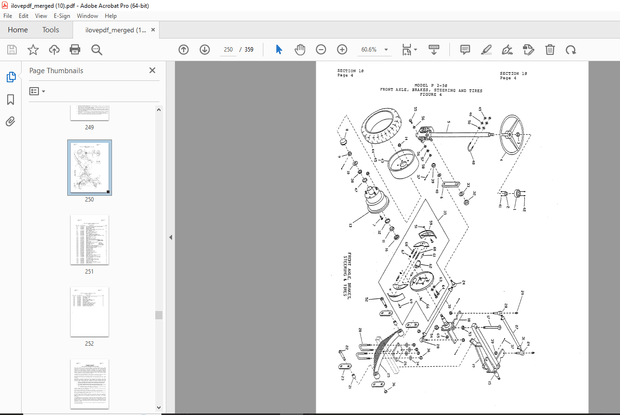The height and width of the screenshot is (415, 620).
Task: Zoom out with the minus icon
Action: pos(321,50)
